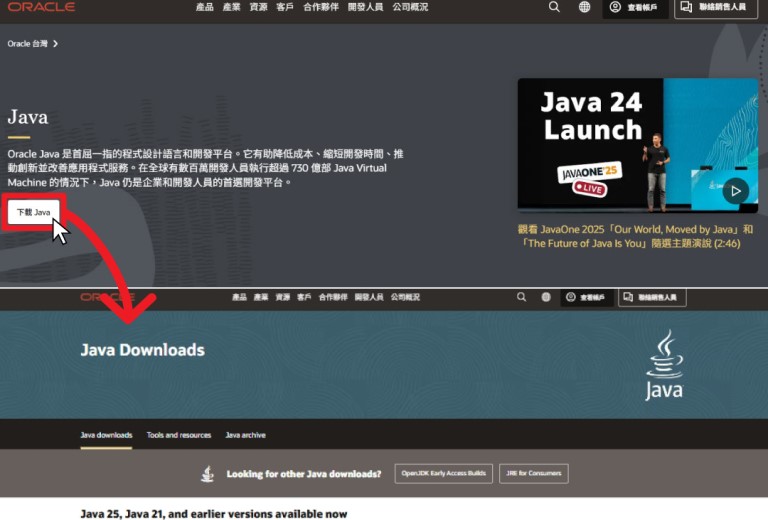Open the country selector globe icon at the top
The width and height of the screenshot is (768, 520).
pos(584,7)
